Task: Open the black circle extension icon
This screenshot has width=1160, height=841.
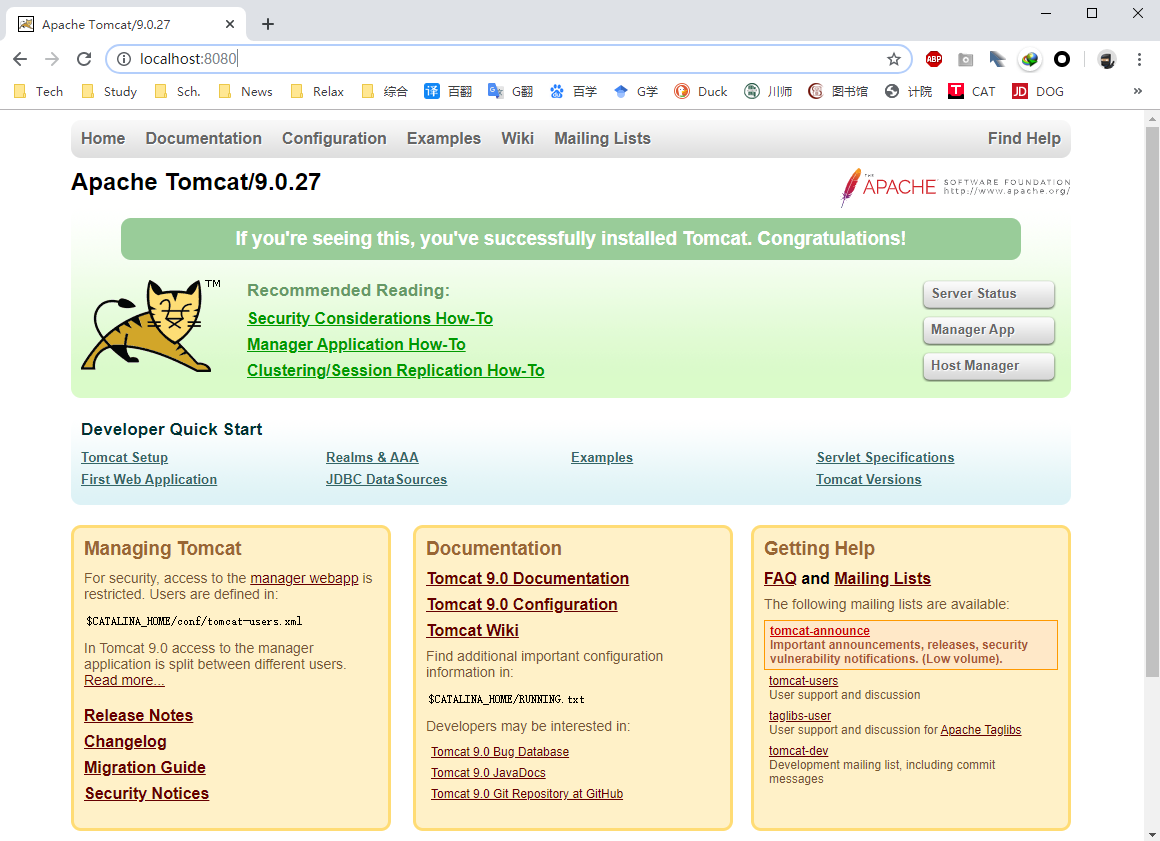Action: [x=1062, y=59]
